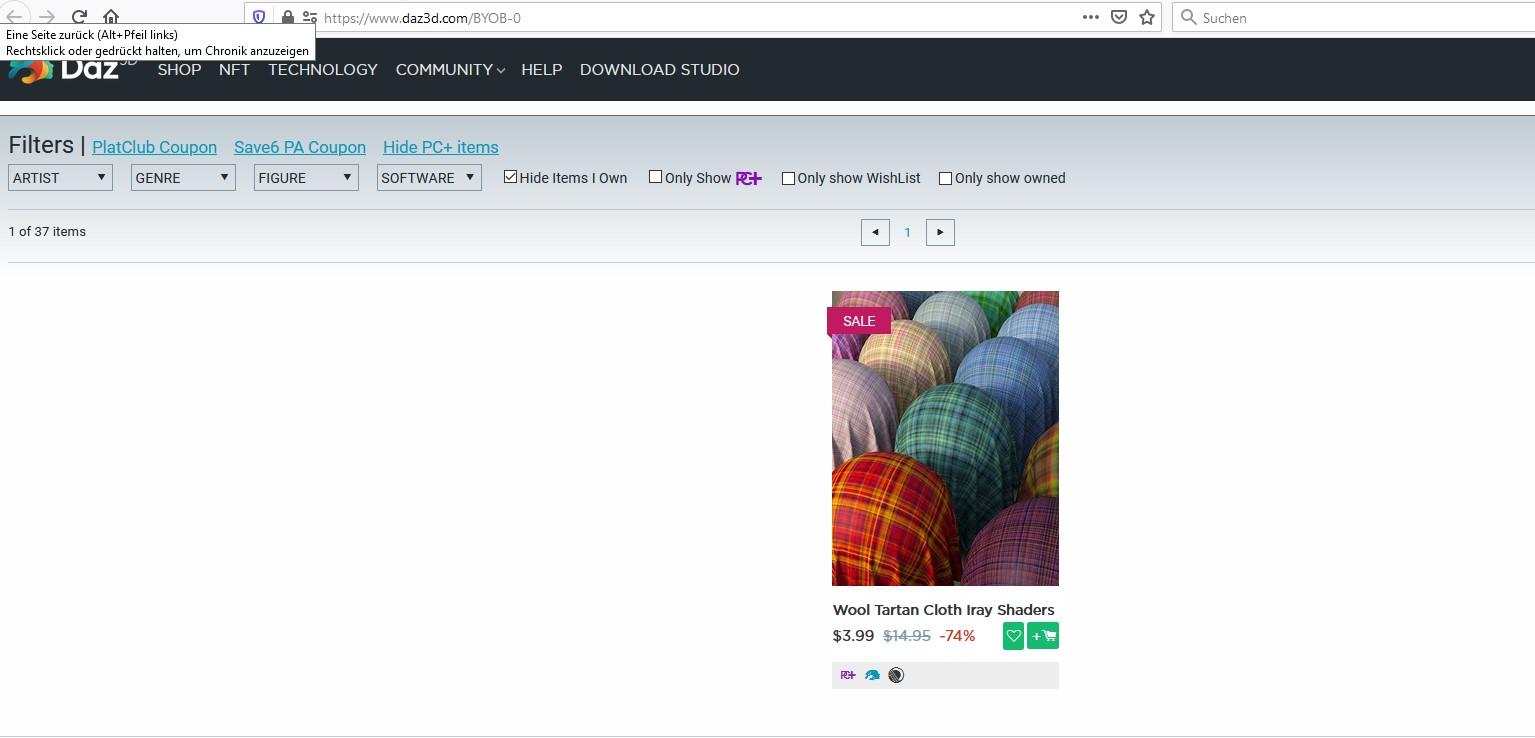The height and width of the screenshot is (738, 1535).
Task: Open the SHOP menu item
Action: point(179,70)
